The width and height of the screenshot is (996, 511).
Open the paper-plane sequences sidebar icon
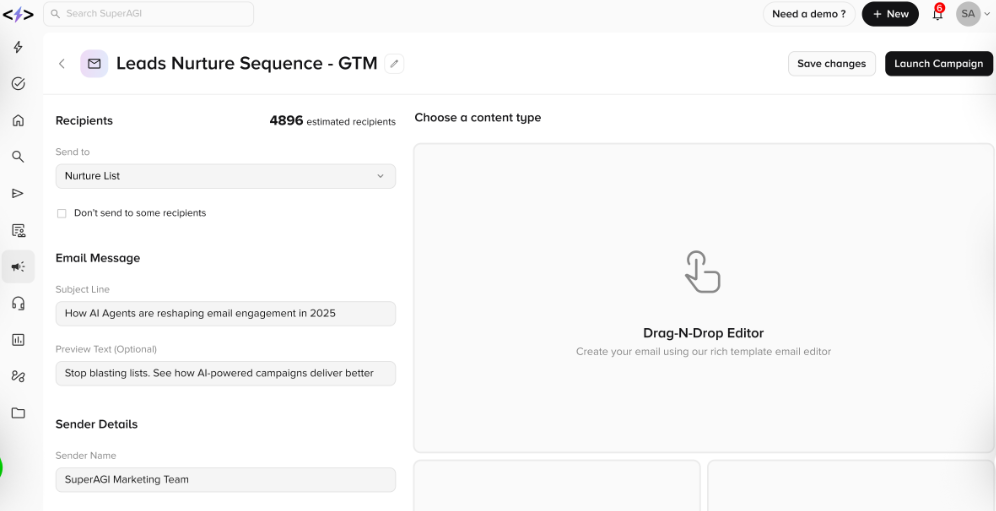tap(18, 193)
